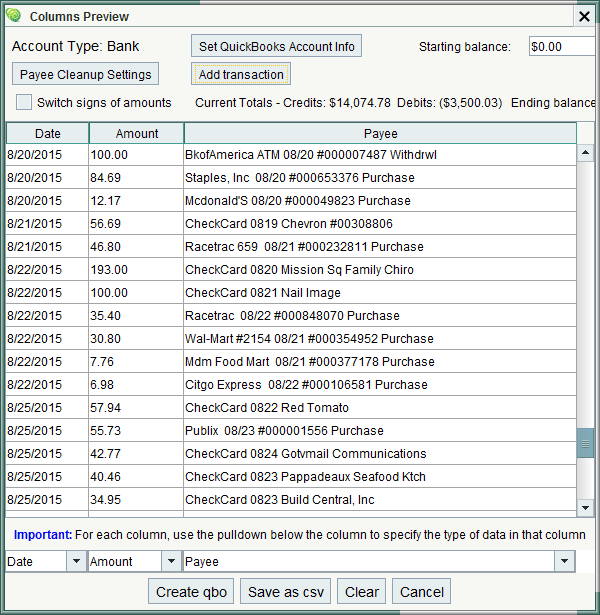Select the Mission Sq Family Chiro cell
Screen dimensions: 600x615
(x=380, y=269)
